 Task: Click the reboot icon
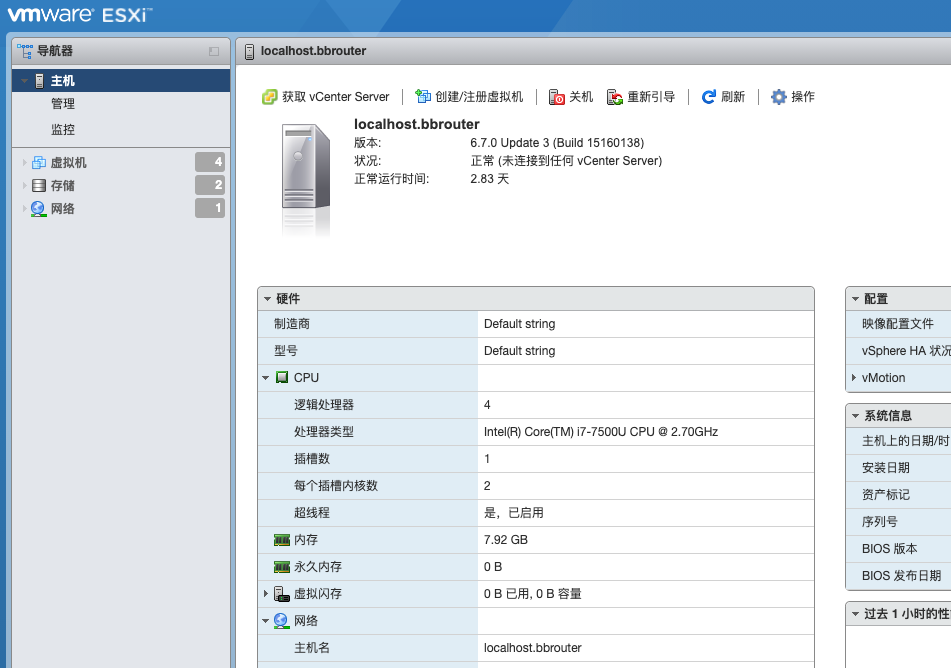click(614, 97)
